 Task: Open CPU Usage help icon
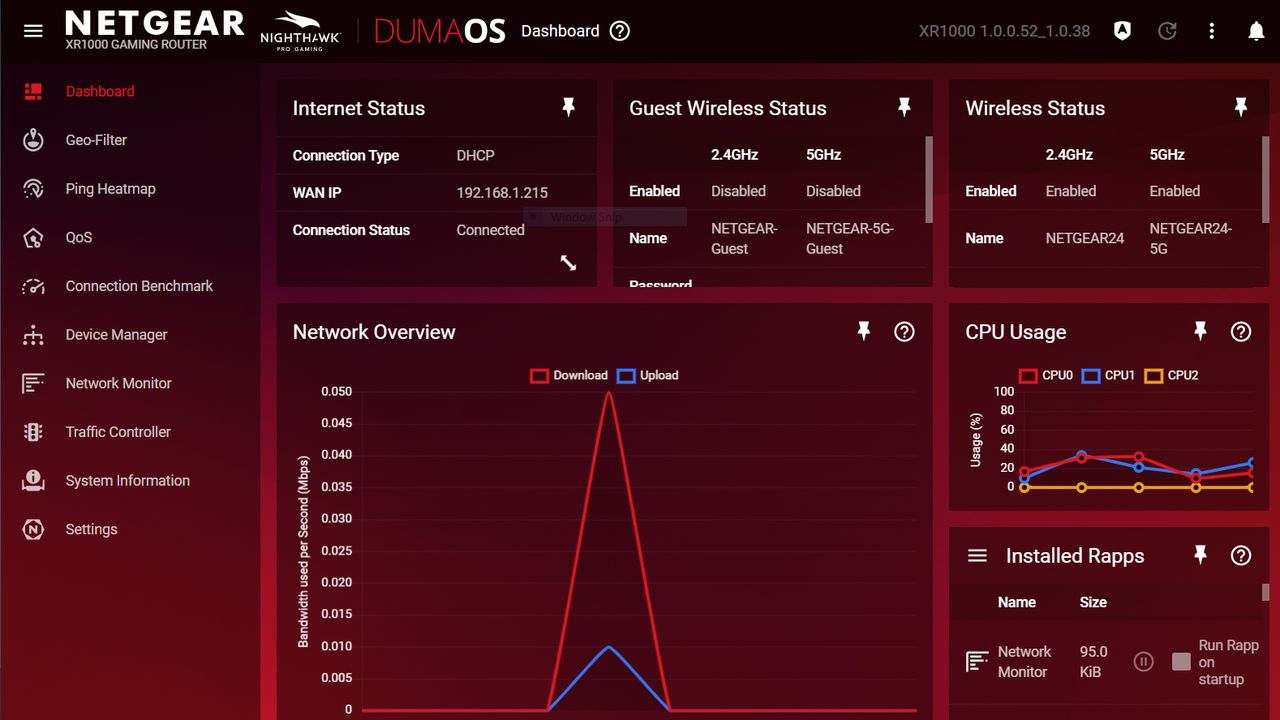1241,332
